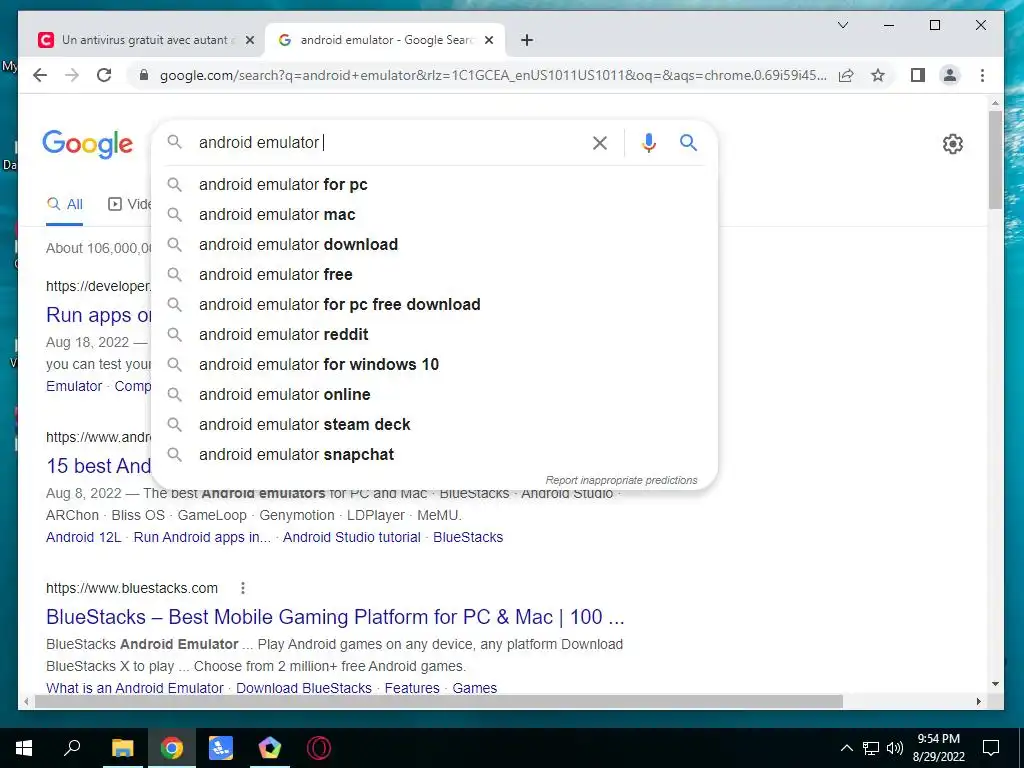Choose suggestion 'android emulator reddit'
1024x768 pixels.
(434, 335)
